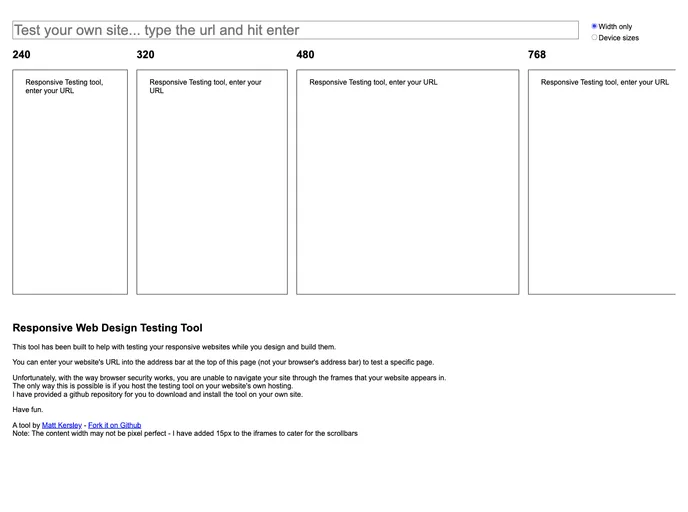Screen dimensions: 688x512
Task: Click the 'Have fun.' text
Action: click(x=28, y=410)
